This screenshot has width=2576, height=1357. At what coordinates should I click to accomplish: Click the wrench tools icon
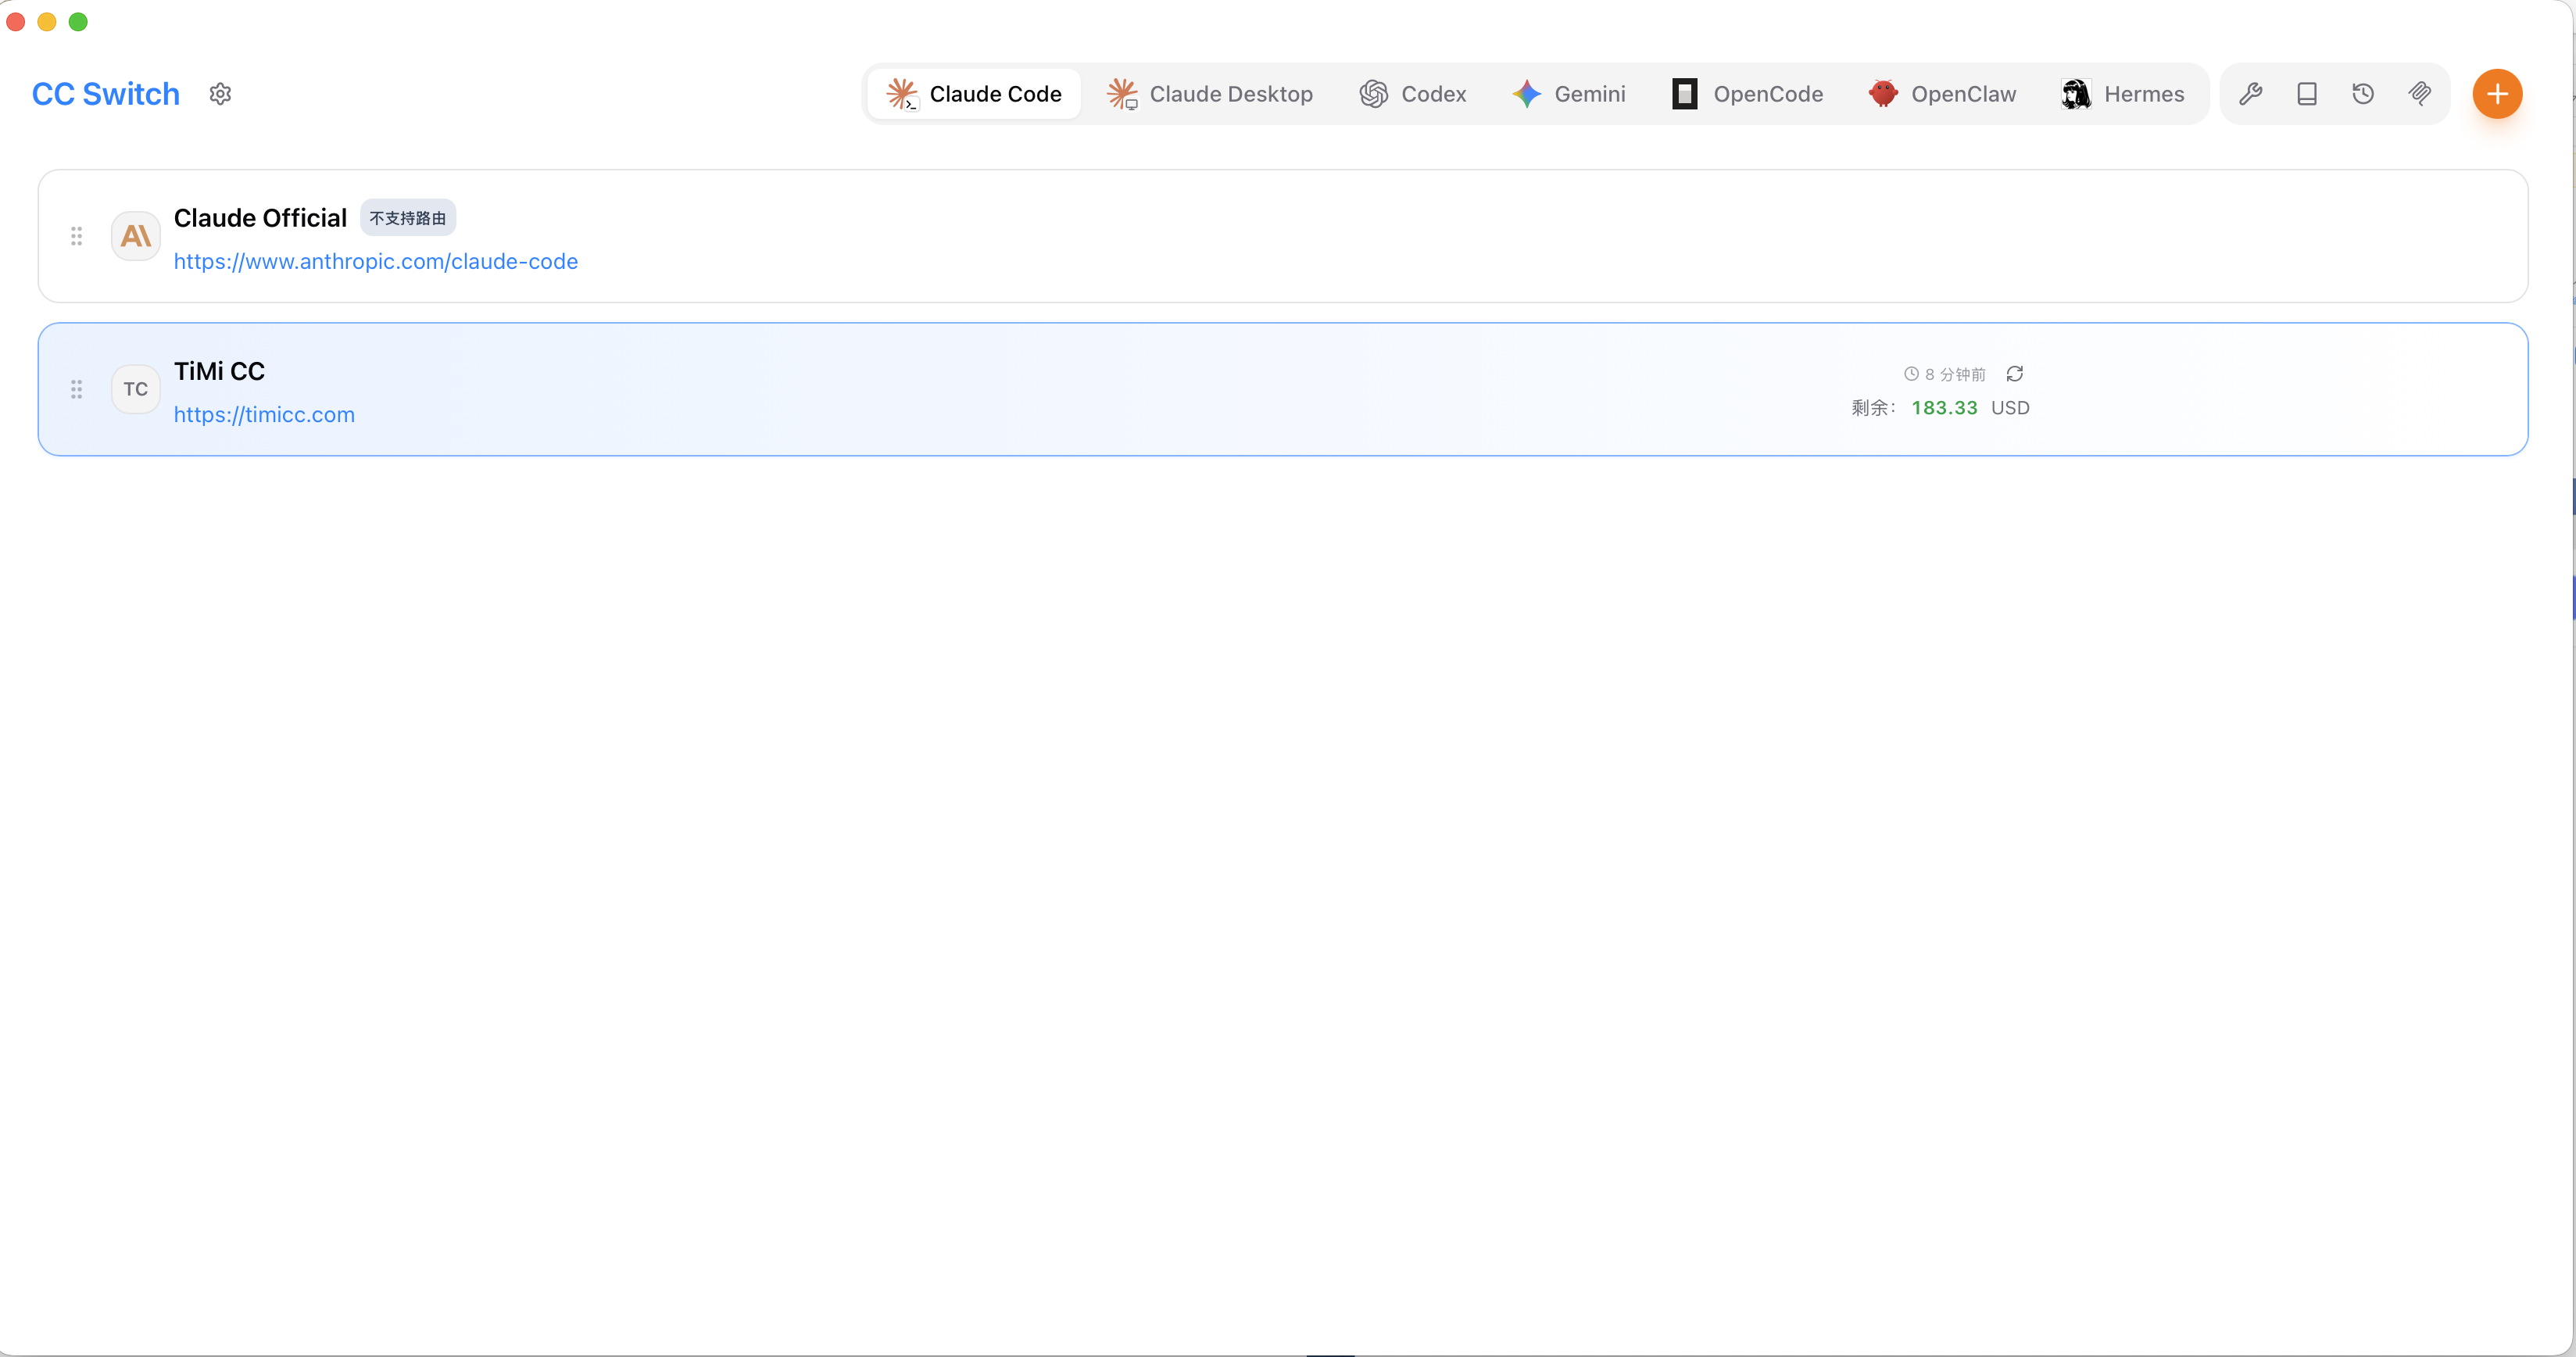(x=2251, y=94)
